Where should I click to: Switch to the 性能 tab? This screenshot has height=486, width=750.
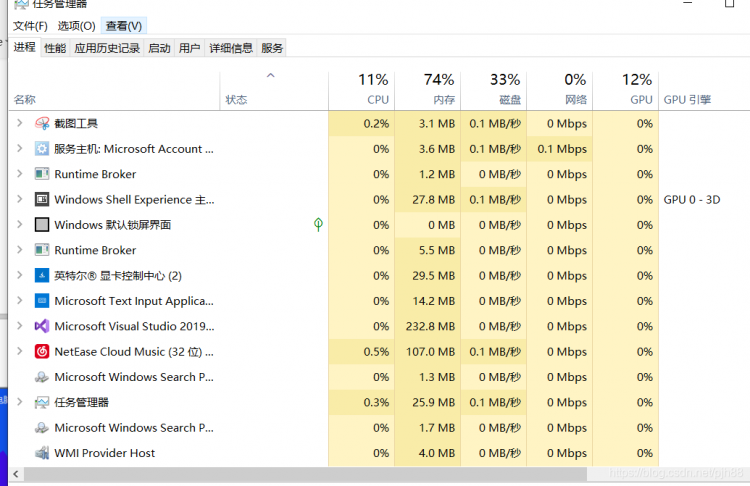55,48
